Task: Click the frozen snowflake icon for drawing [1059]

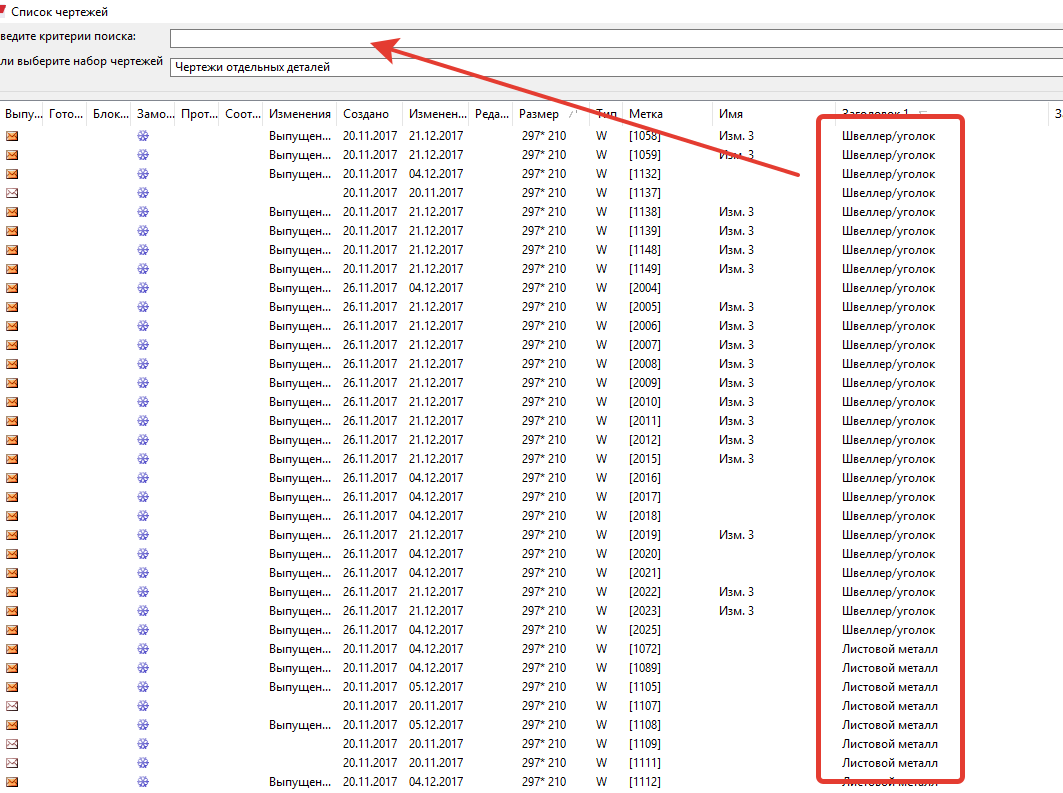Action: [143, 155]
